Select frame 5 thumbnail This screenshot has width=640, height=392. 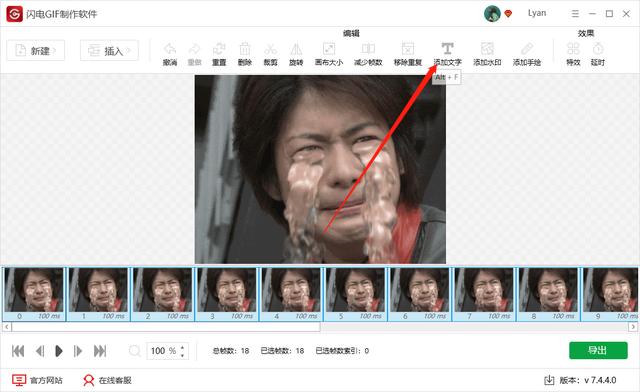(356, 294)
